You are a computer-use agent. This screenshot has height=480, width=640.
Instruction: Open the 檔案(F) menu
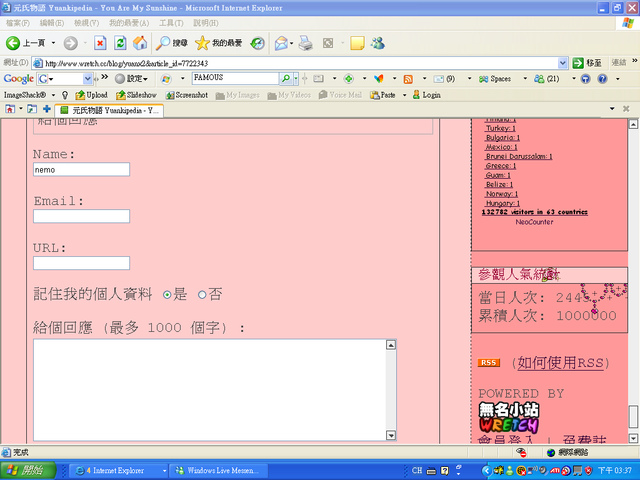18,23
